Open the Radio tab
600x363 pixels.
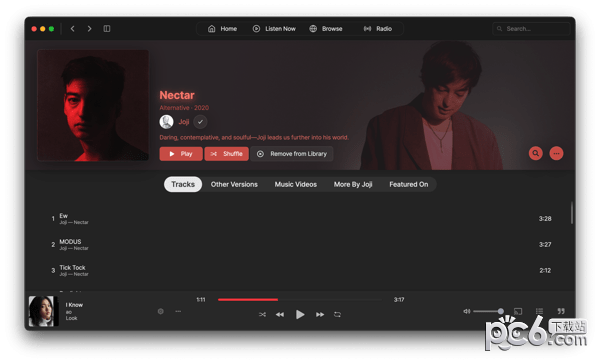pyautogui.click(x=378, y=29)
